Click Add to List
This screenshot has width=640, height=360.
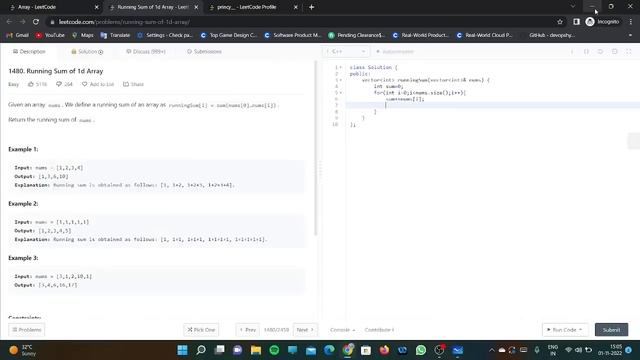pyautogui.click(x=98, y=84)
